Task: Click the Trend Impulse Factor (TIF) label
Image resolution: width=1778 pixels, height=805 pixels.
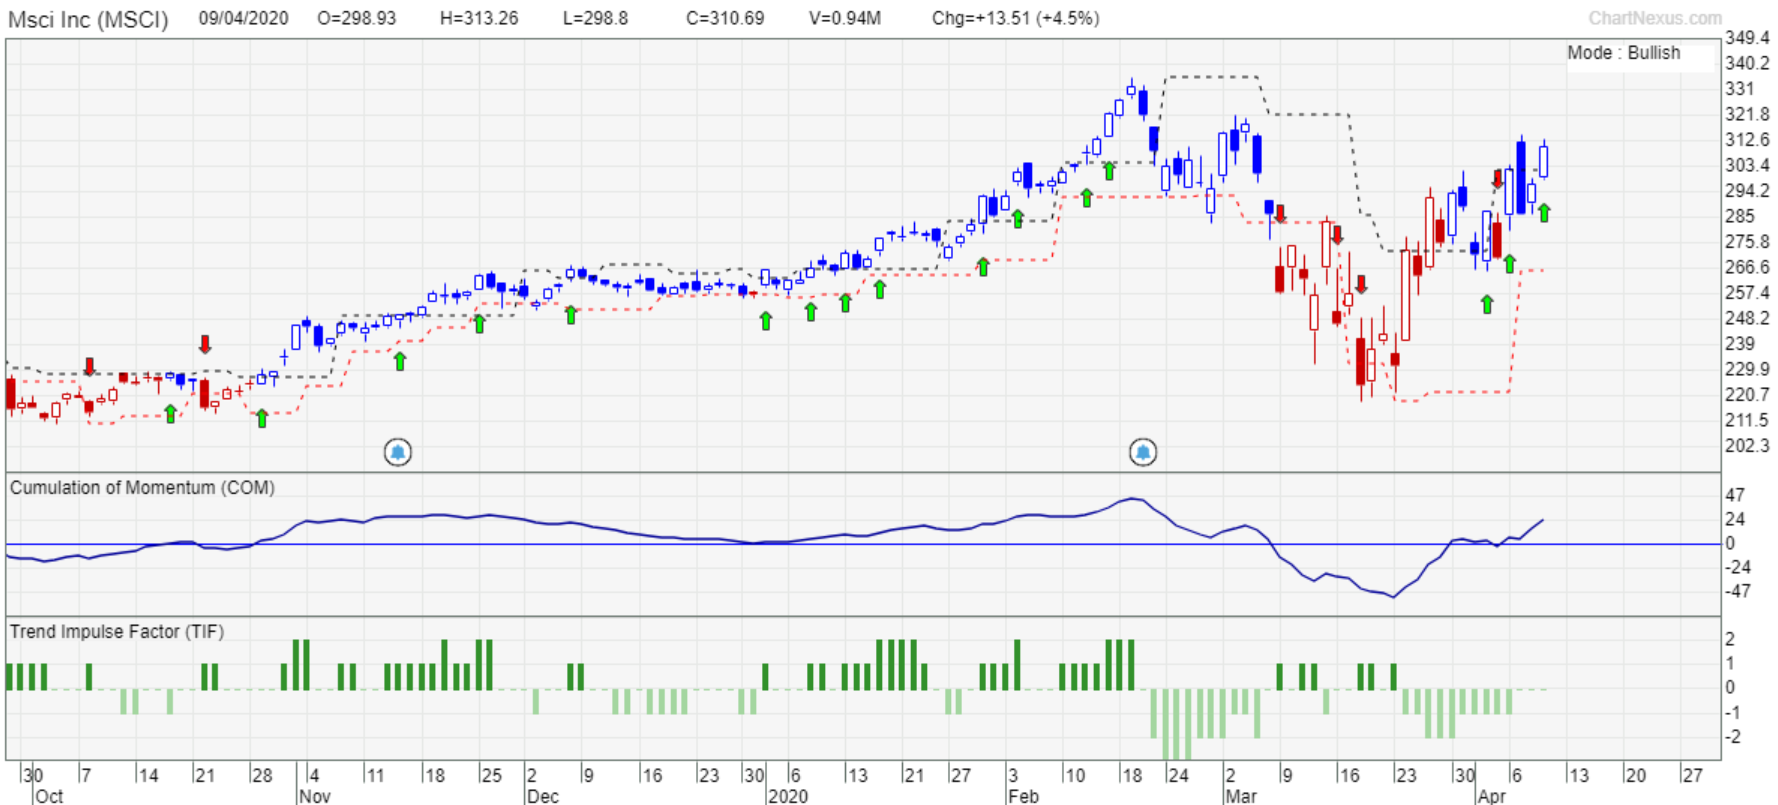Action: [117, 631]
